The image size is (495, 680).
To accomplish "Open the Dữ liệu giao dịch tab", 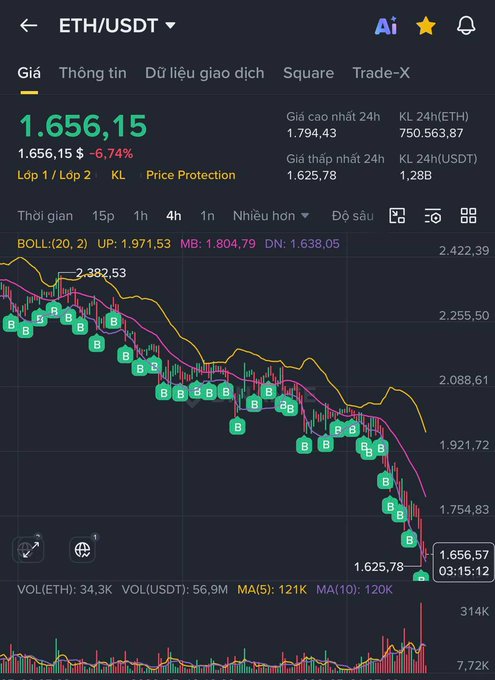I will click(205, 73).
